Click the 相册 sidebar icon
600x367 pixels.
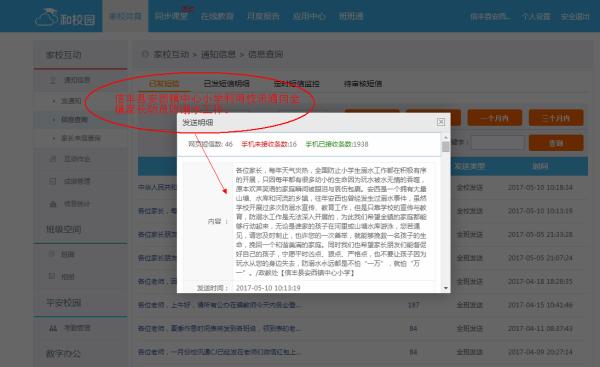52,276
